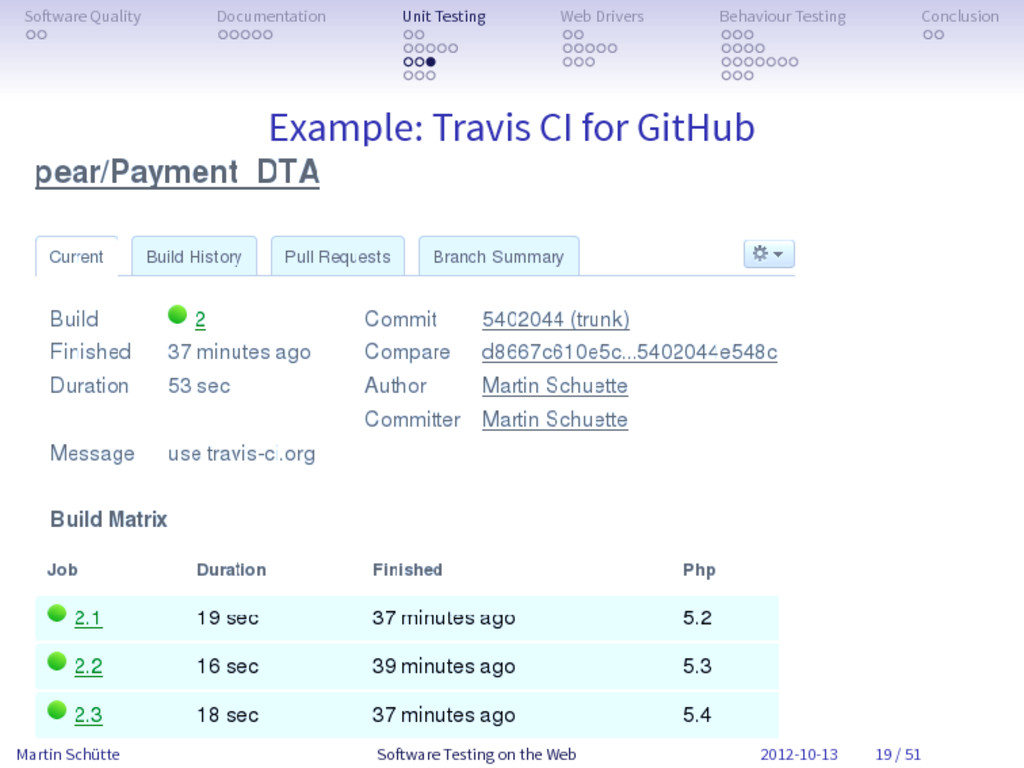Click the 'use travis-ci.org' message text
Screen dimensions: 1024x768
point(241,454)
